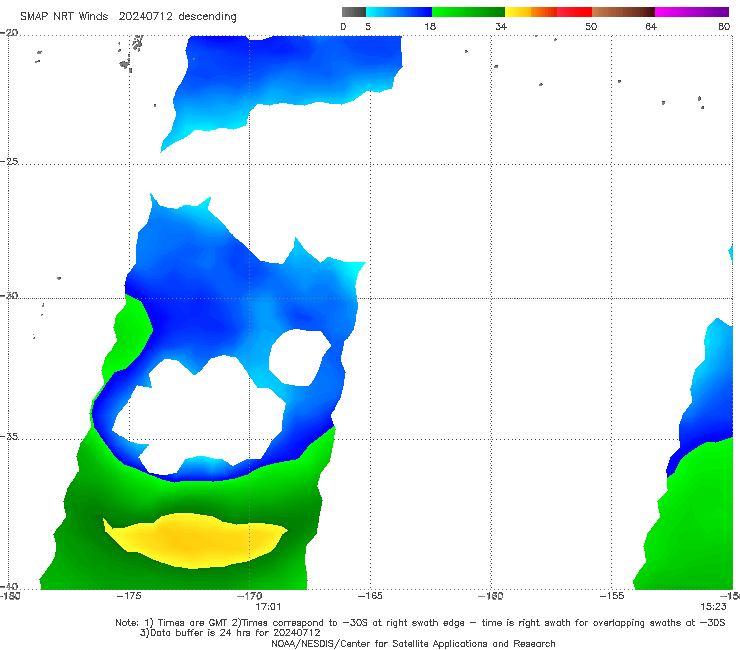Click the latitude axis label '-25'
Screen dimensions: 740x650
click(x=9, y=161)
